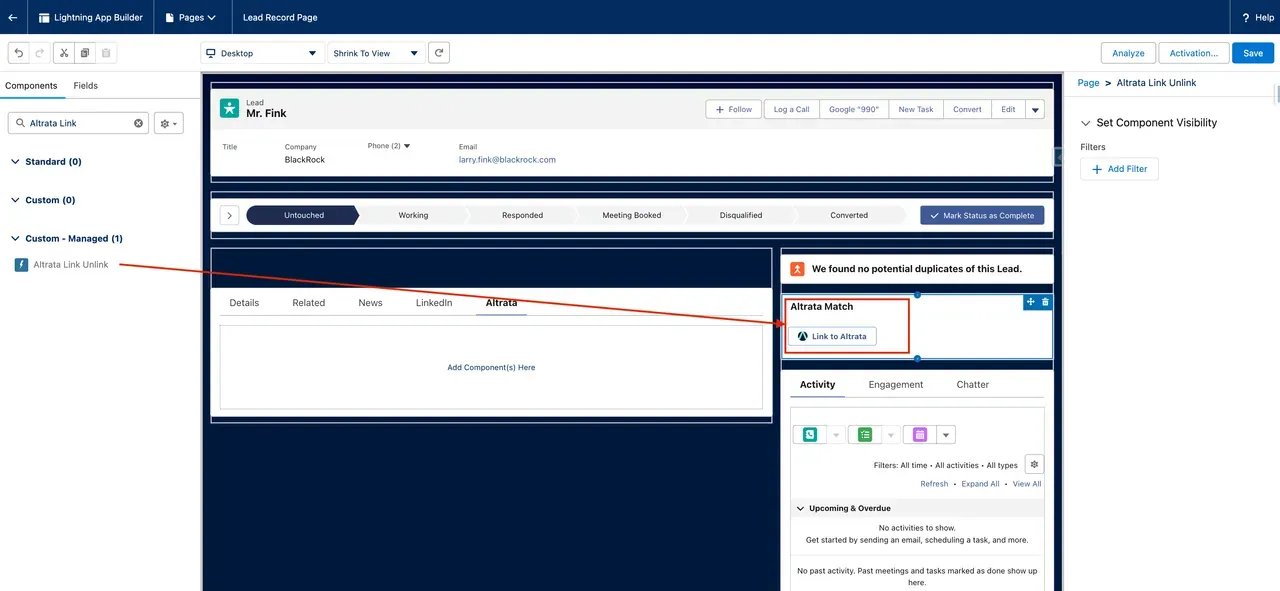Open the Help question mark
The image size is (1280, 591).
[x=1244, y=17]
